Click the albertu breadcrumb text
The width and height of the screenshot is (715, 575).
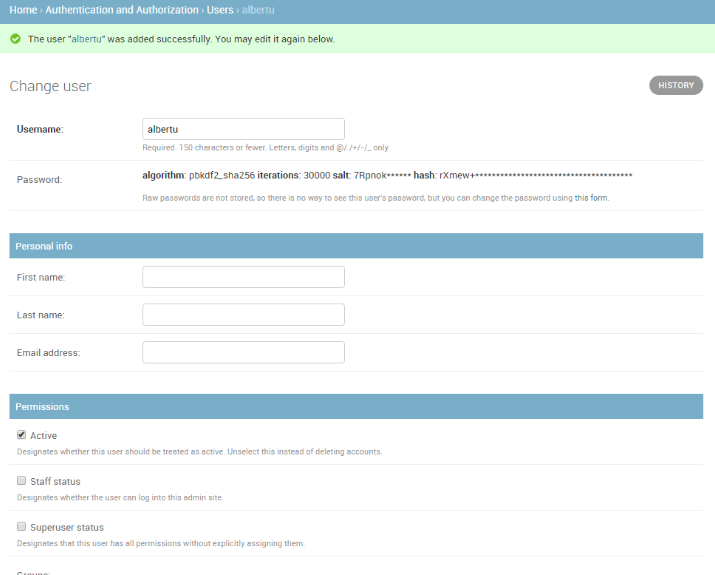[x=258, y=10]
